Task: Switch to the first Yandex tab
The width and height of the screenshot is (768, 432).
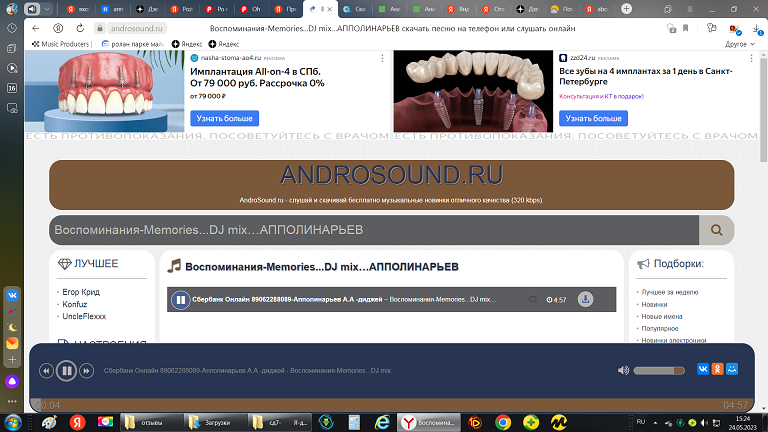Action: click(77, 9)
